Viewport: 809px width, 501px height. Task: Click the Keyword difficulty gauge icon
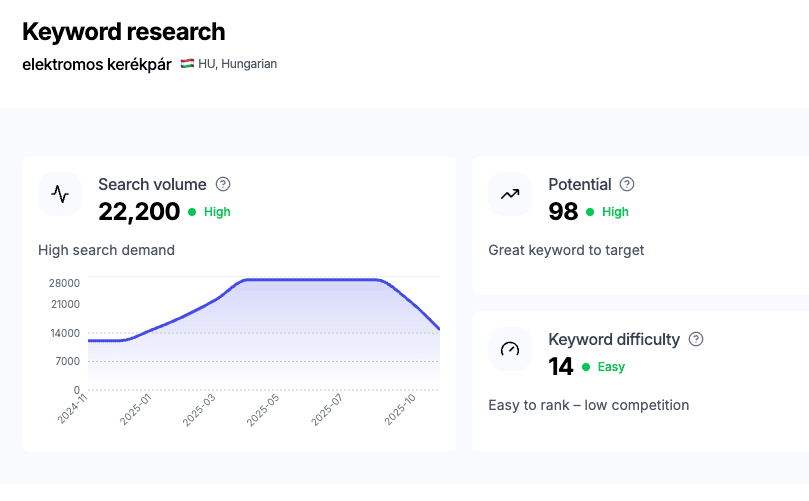coord(510,349)
